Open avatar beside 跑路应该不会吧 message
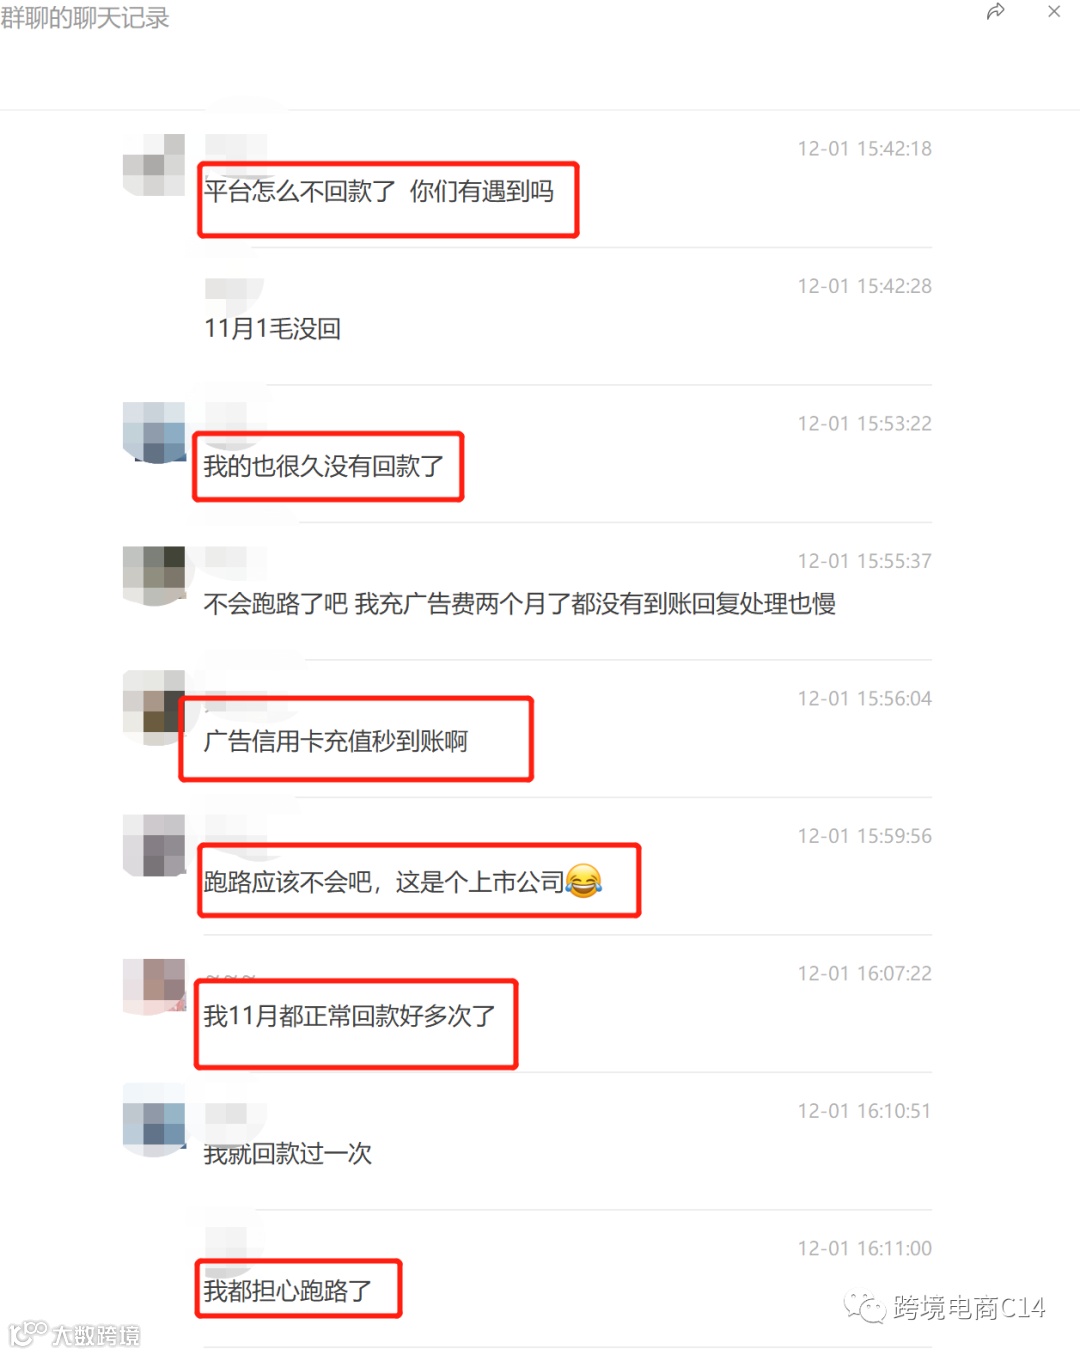The height and width of the screenshot is (1355, 1080). tap(154, 845)
